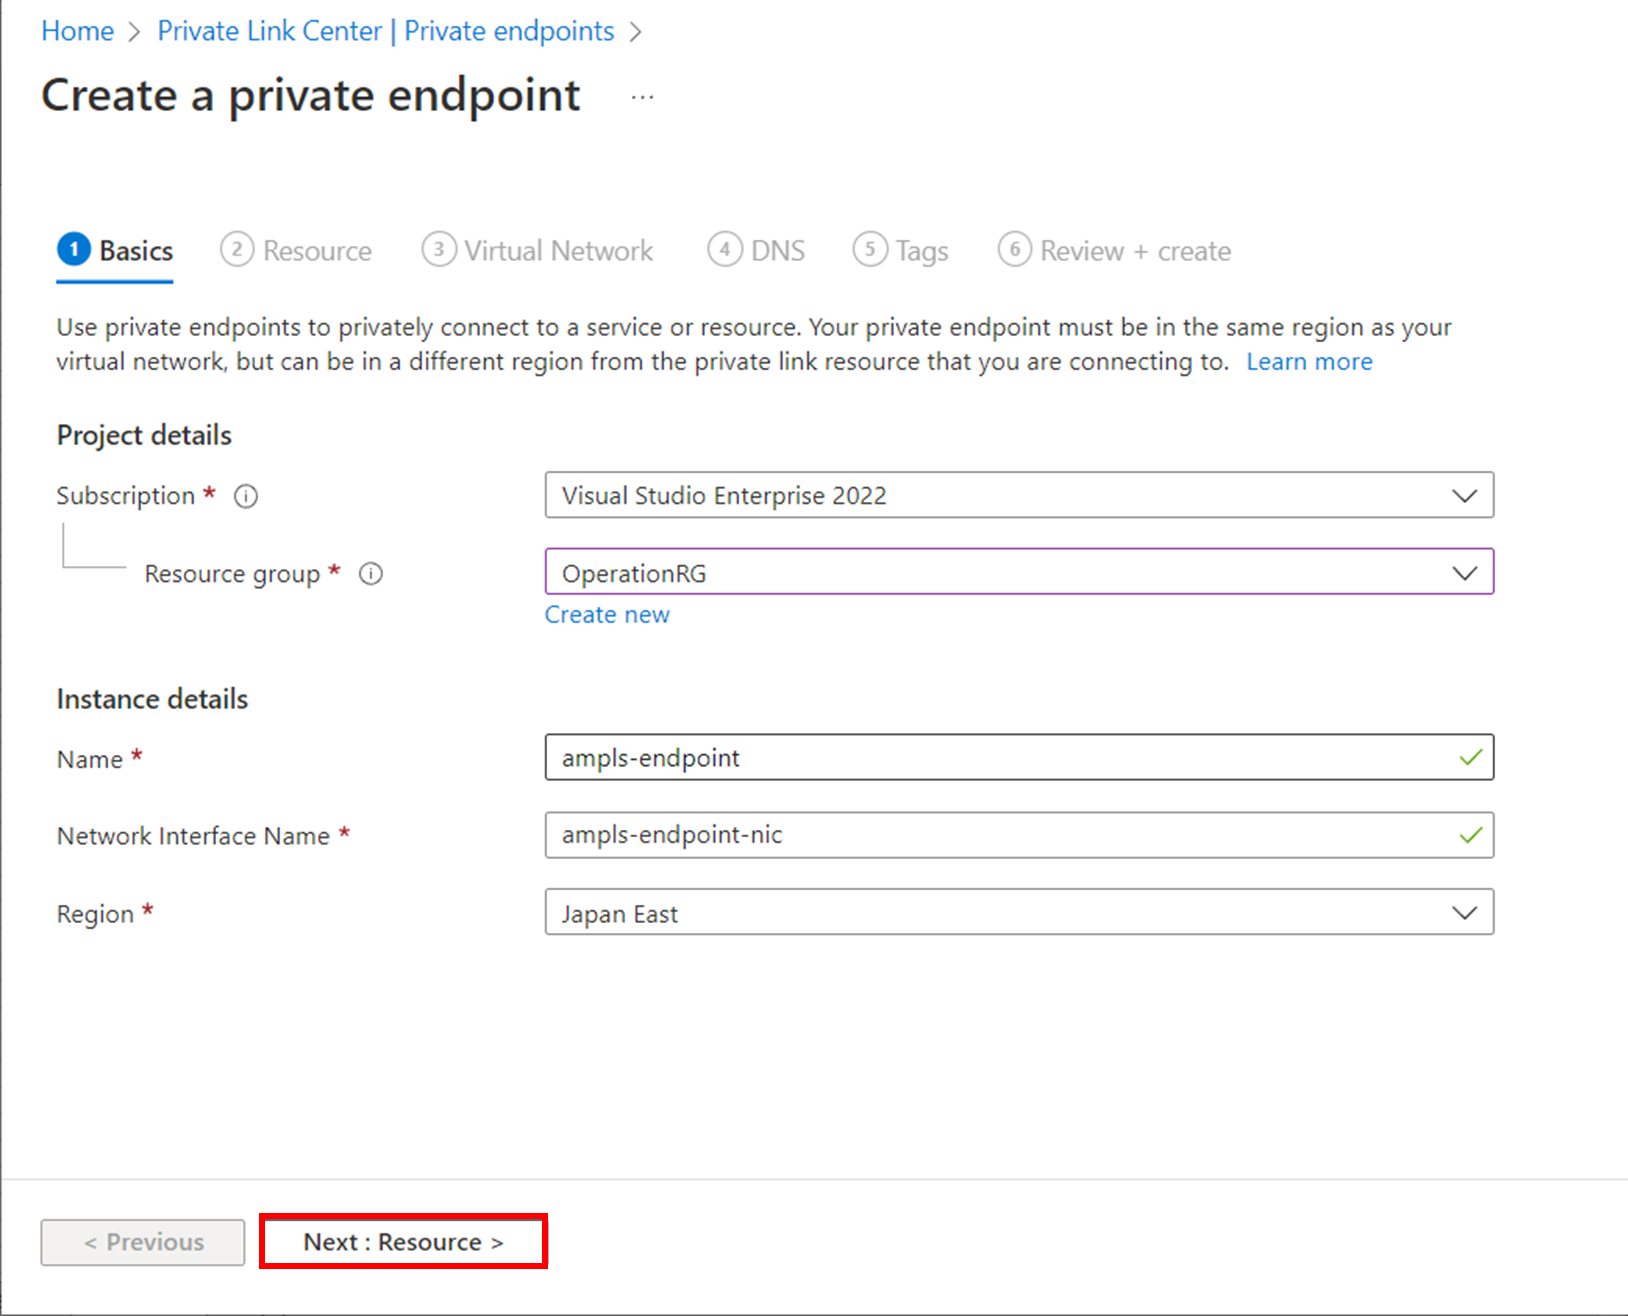Viewport: 1628px width, 1316px height.
Task: Open the Region dropdown showing Japan East
Action: click(x=1465, y=911)
